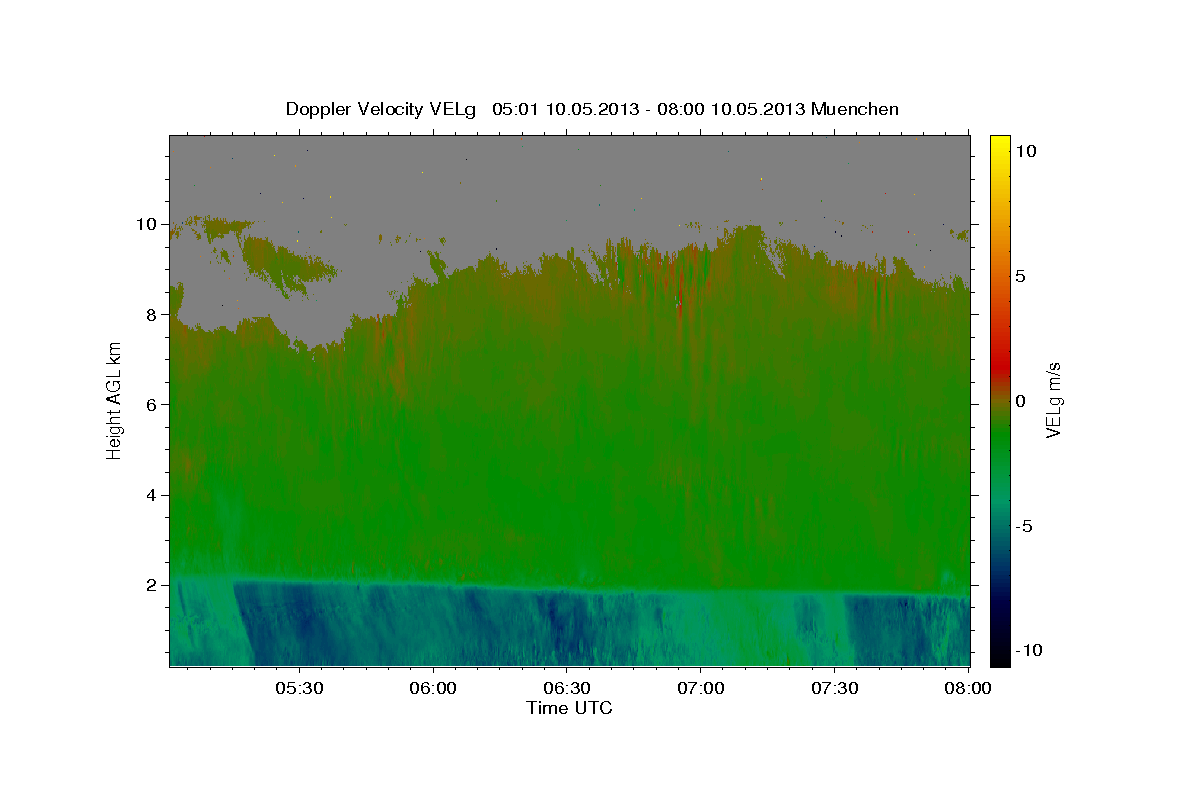
Task: Click the plot title 'Doppler Velocity VELg'
Action: point(381,109)
